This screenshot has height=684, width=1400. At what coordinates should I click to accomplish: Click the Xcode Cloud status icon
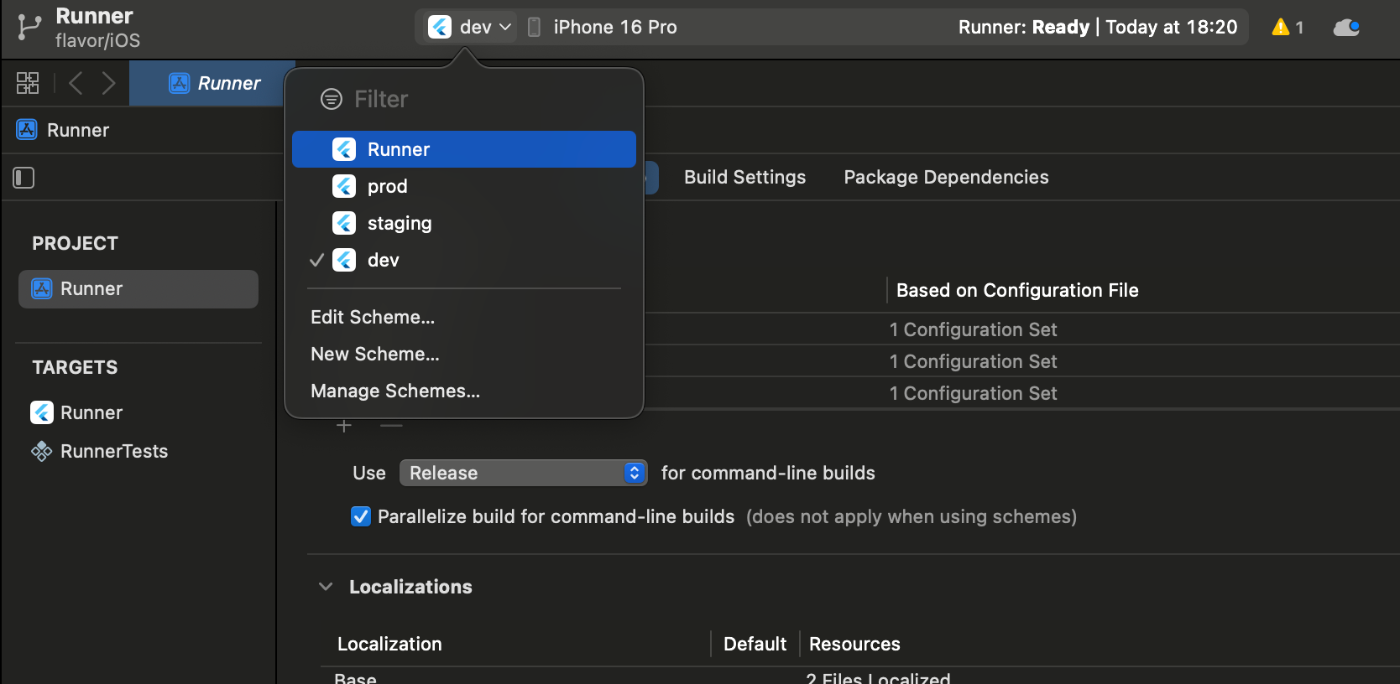click(x=1347, y=28)
